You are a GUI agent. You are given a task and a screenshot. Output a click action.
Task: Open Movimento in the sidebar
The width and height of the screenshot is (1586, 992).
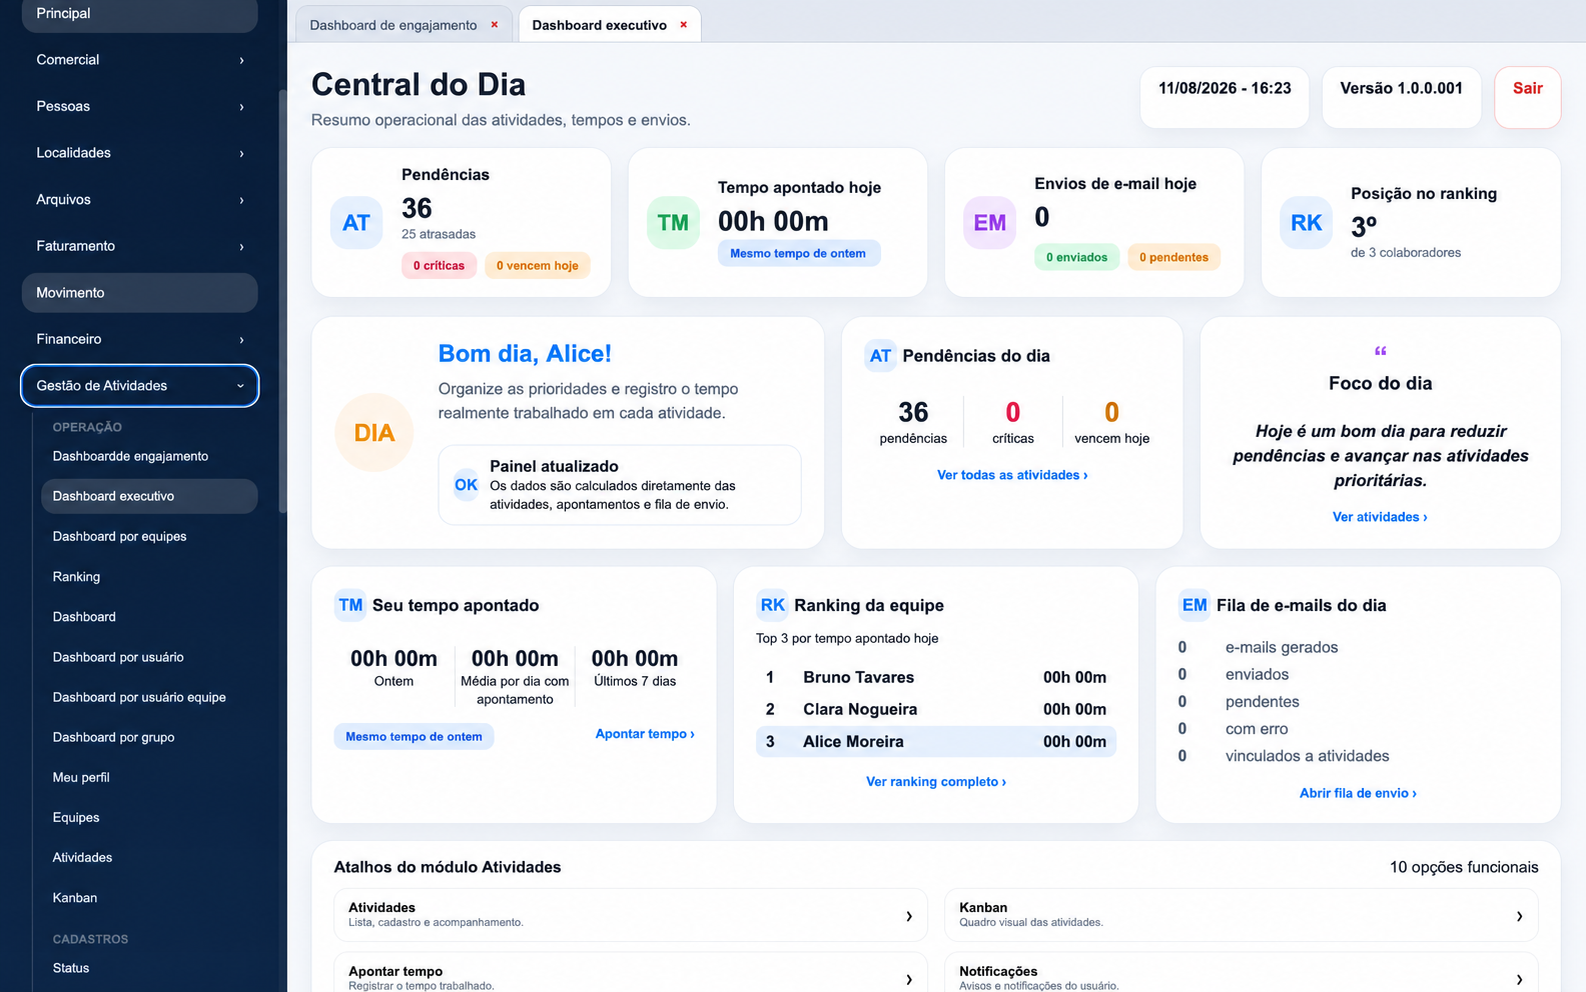pyautogui.click(x=140, y=293)
